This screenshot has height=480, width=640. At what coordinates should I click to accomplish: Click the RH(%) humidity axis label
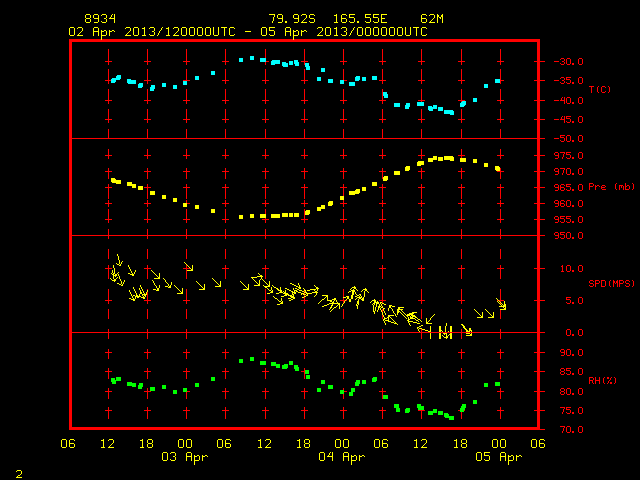coord(602,380)
